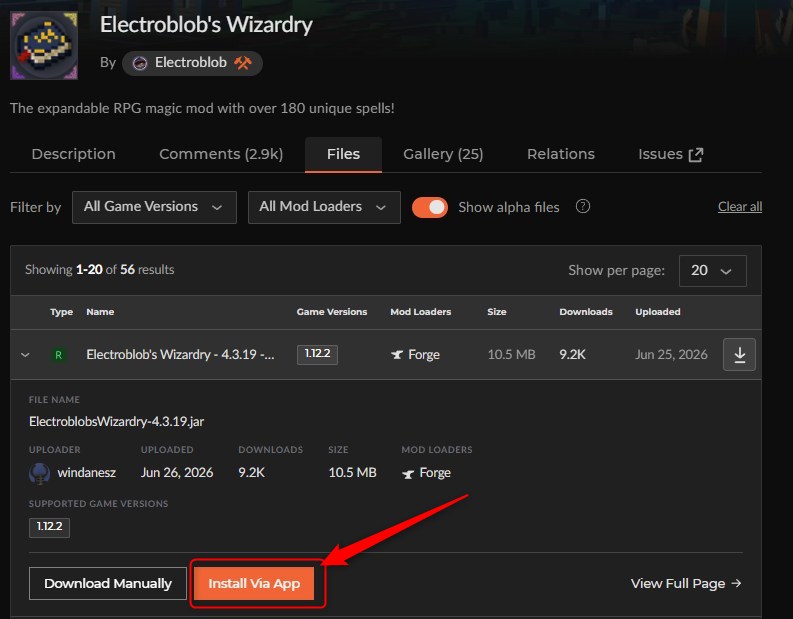
Task: Click the Electroblob's Wizardry page title
Action: pyautogui.click(x=206, y=25)
